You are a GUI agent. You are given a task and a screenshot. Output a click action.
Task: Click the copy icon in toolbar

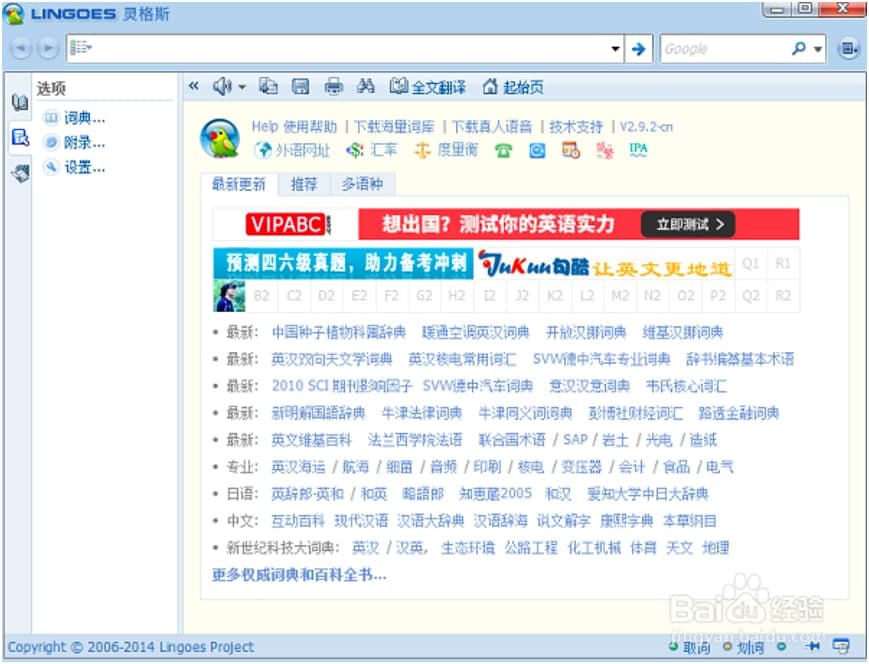tap(268, 87)
